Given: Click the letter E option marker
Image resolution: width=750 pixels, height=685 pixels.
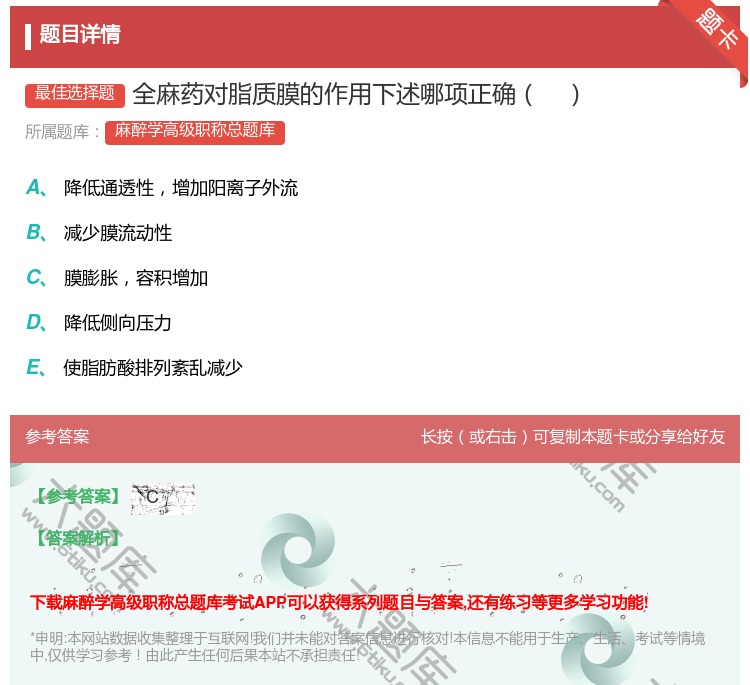Looking at the screenshot, I should [x=36, y=368].
